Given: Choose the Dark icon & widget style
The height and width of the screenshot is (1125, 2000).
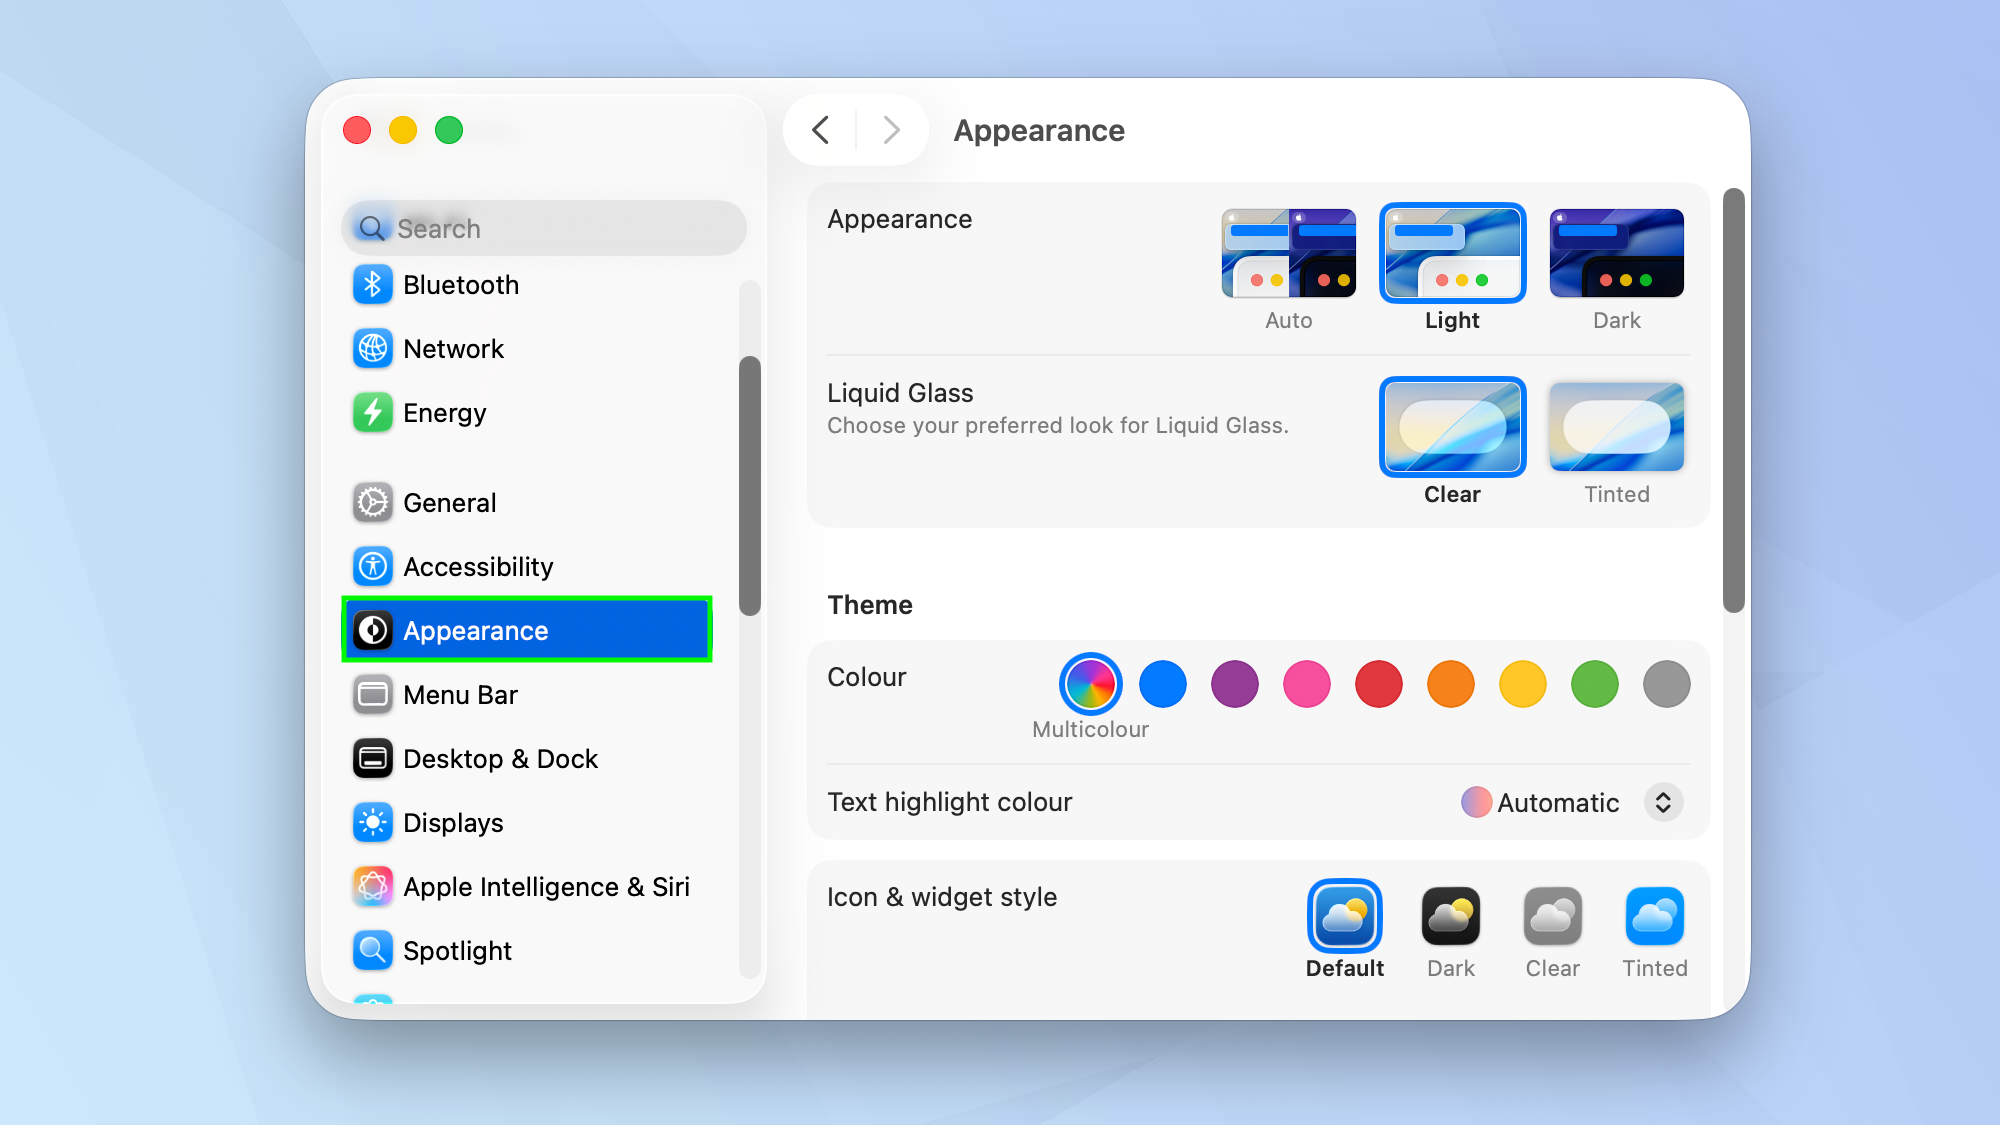Looking at the screenshot, I should coord(1450,917).
